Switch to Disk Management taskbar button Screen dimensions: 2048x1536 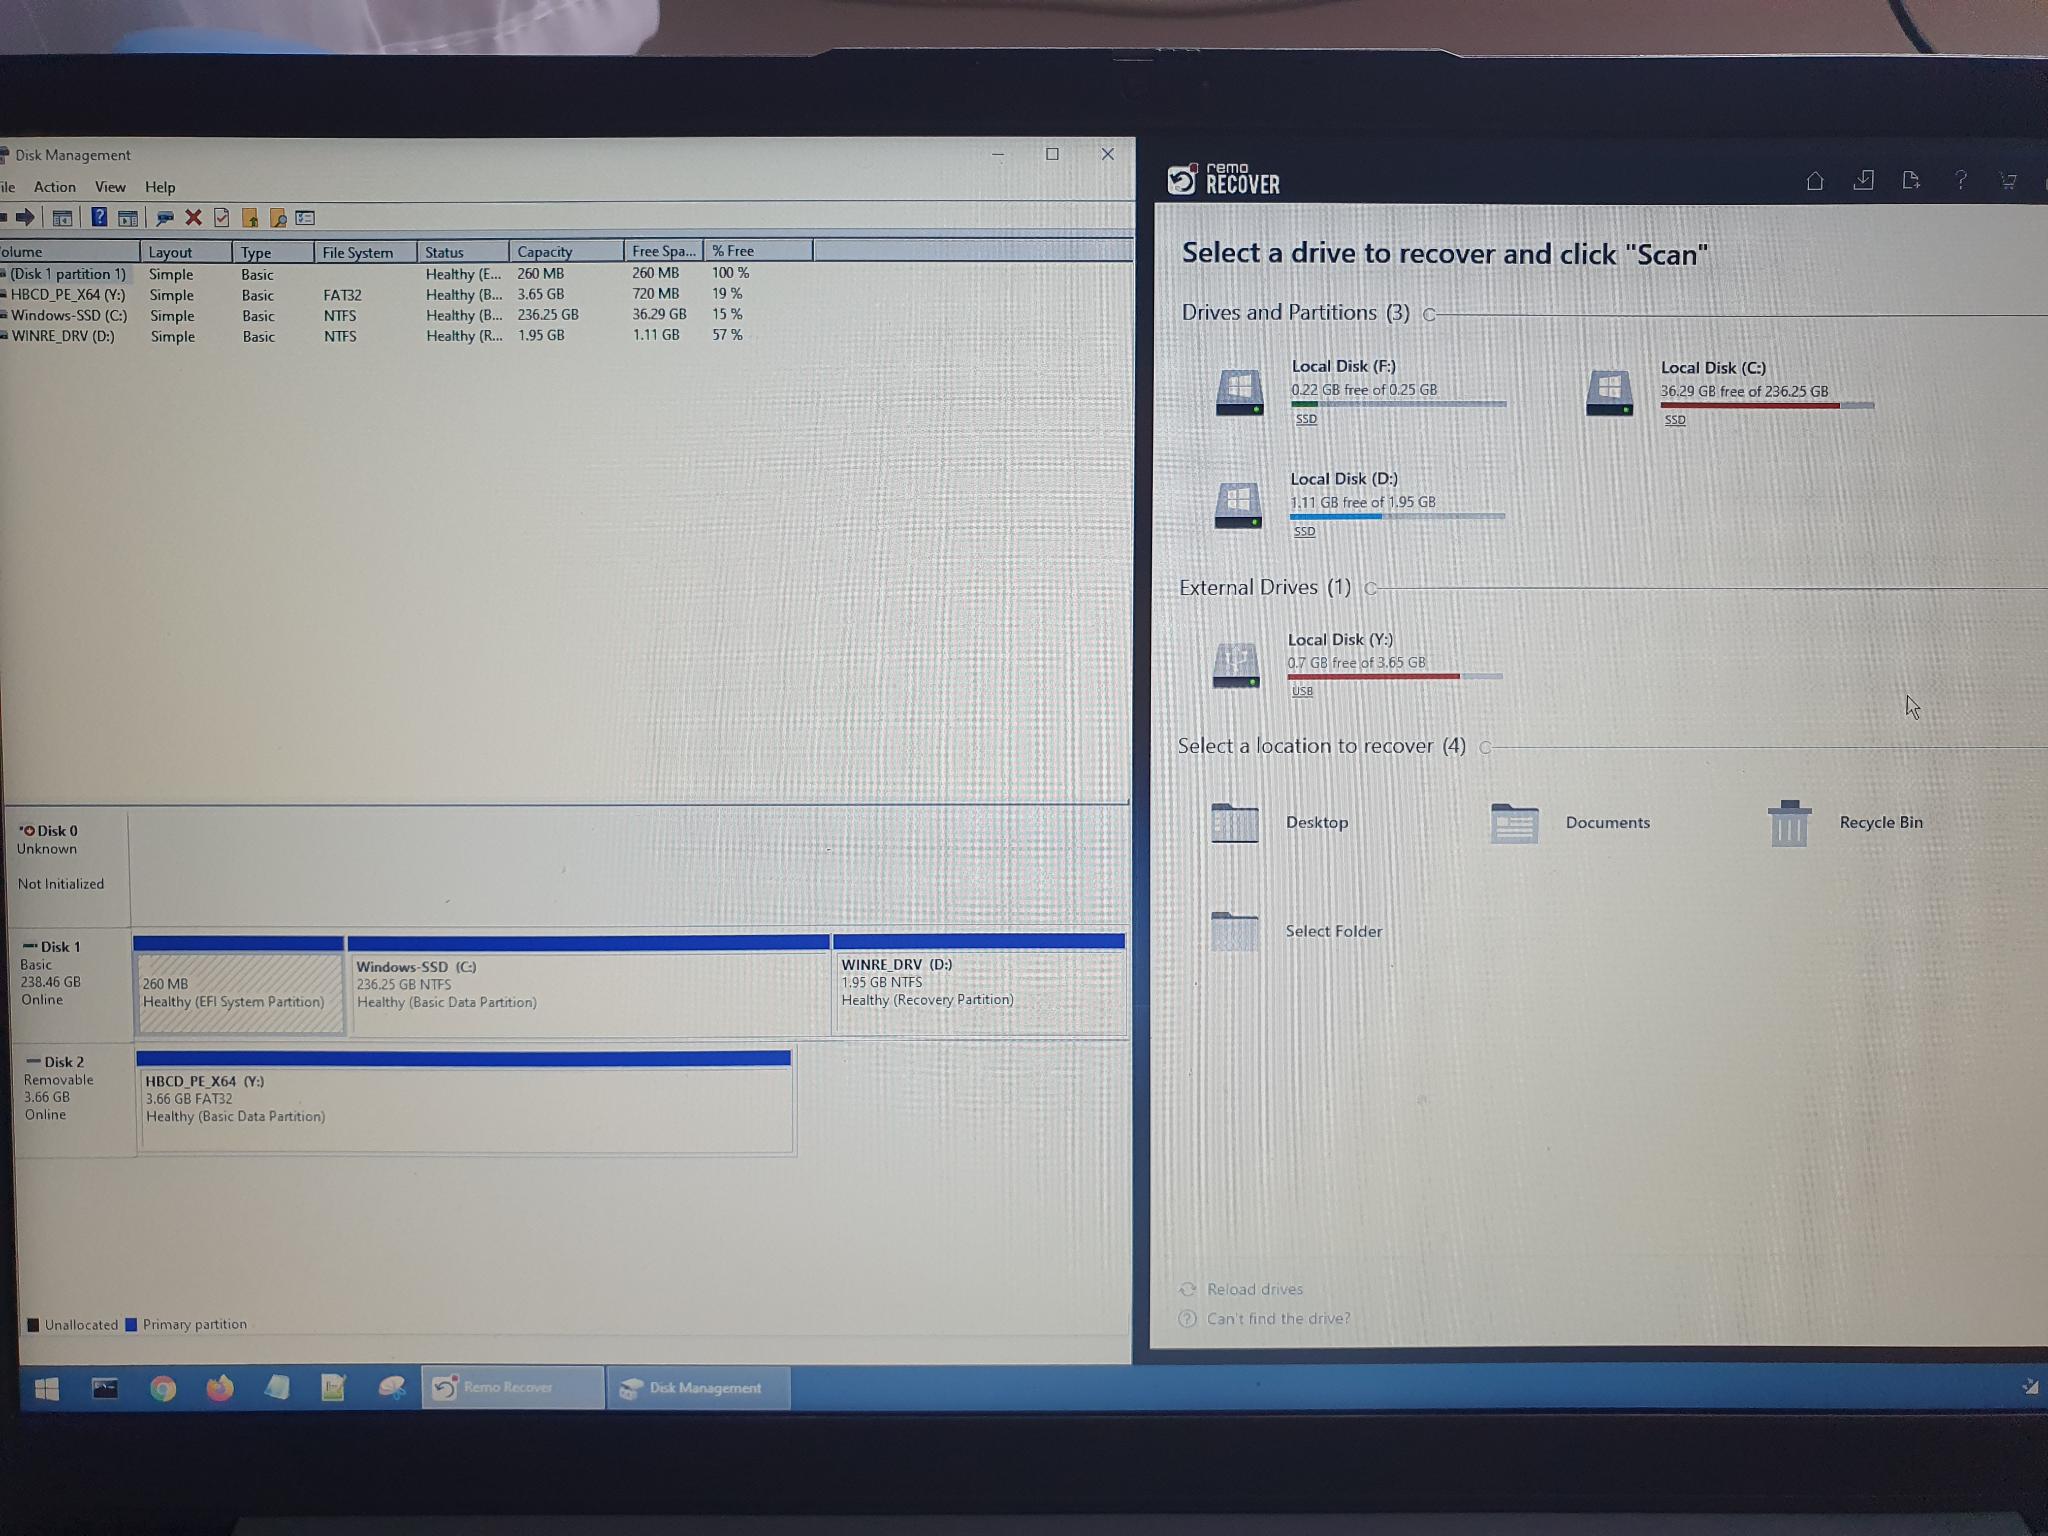(698, 1388)
